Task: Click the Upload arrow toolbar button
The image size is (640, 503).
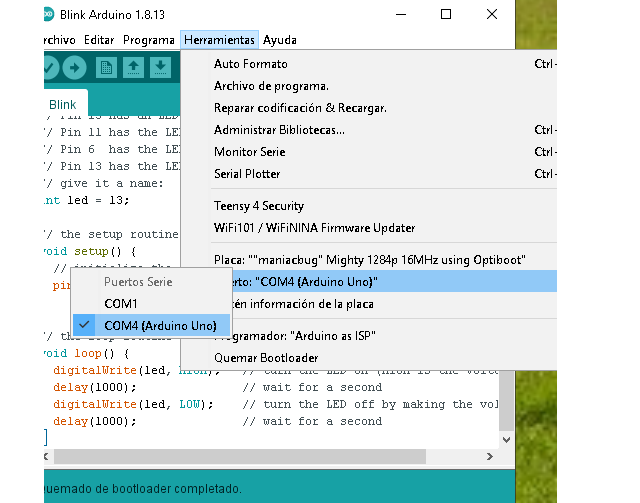Action: [75, 67]
